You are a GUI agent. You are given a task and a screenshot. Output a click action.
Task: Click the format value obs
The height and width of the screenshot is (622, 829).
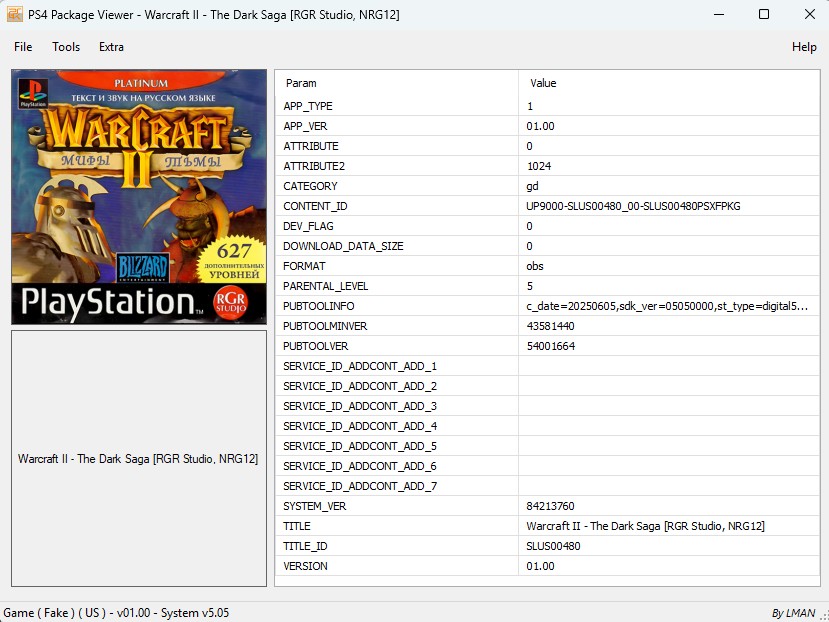click(x=535, y=266)
